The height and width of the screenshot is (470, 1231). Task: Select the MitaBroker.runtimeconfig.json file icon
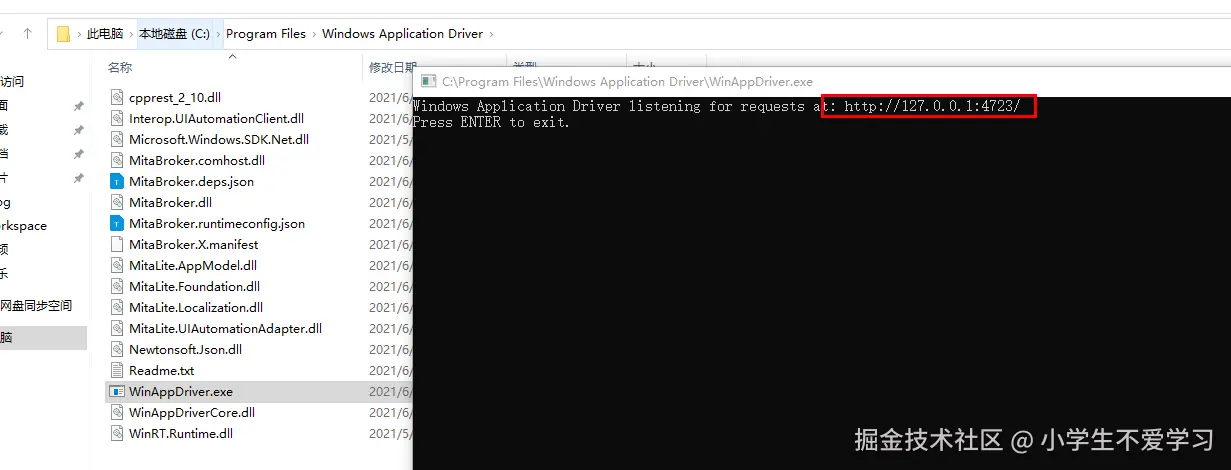click(117, 223)
